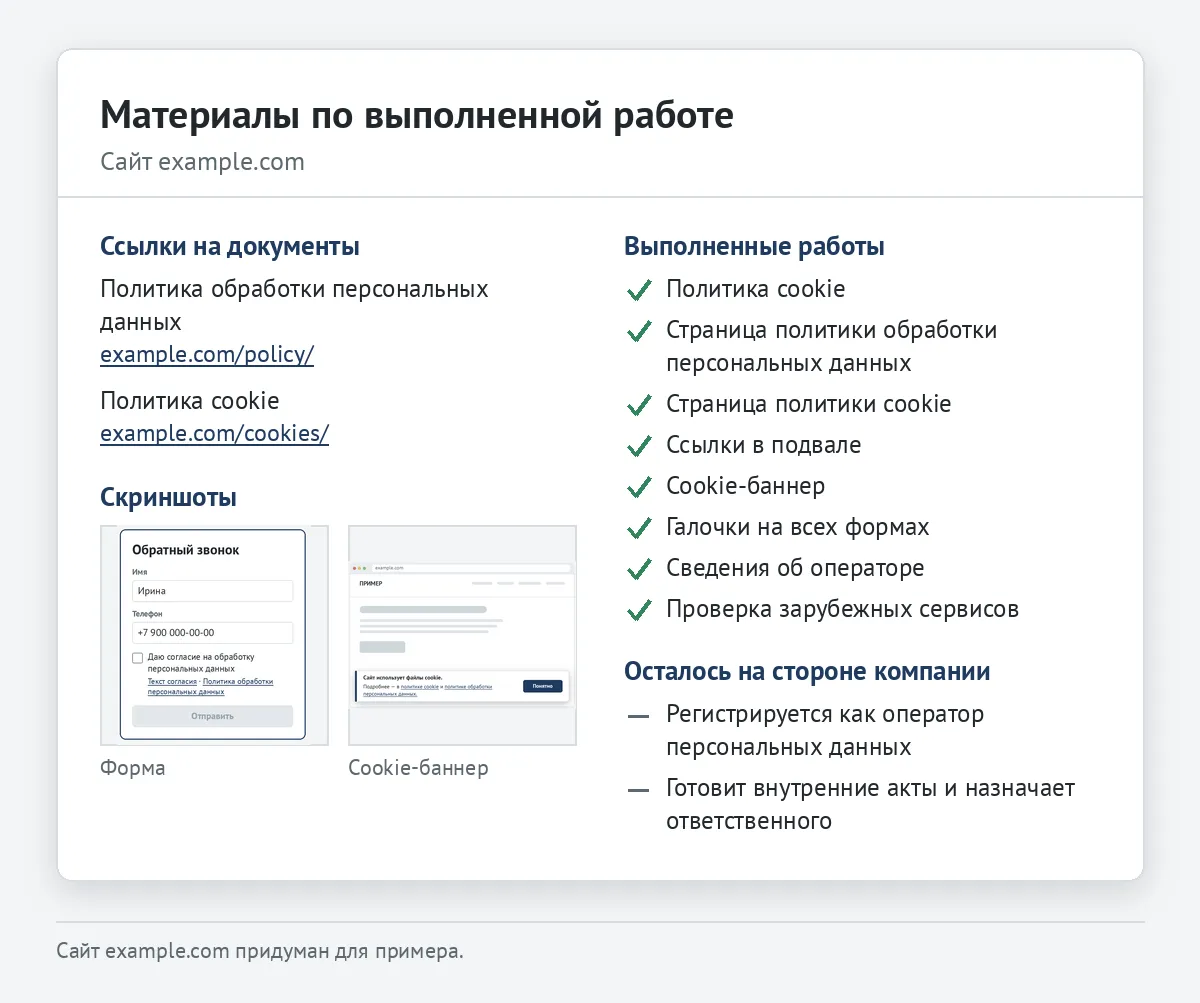This screenshot has height=1003, width=1200.
Task: Click the Скриншоты heading
Action: [169, 498]
